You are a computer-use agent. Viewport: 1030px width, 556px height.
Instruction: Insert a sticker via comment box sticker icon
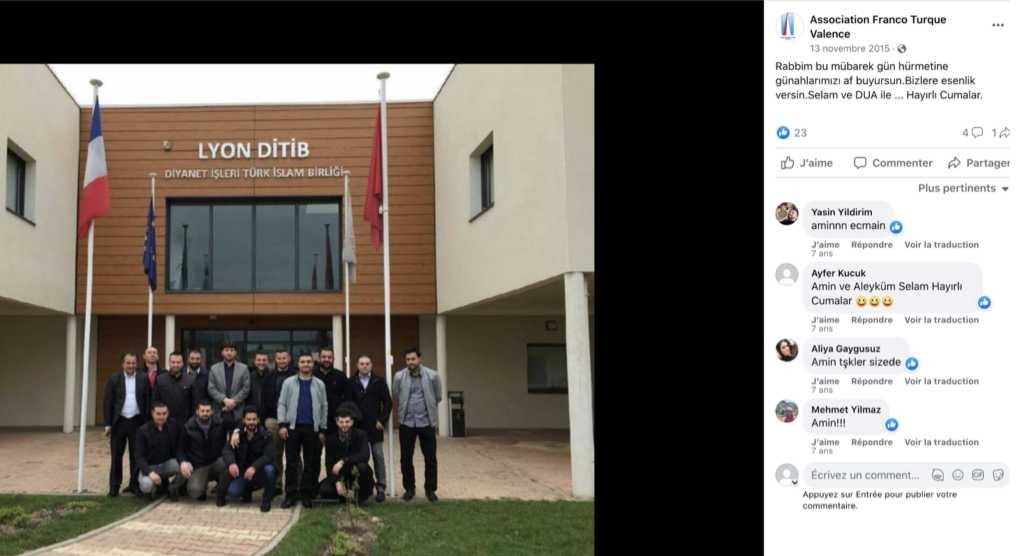998,475
